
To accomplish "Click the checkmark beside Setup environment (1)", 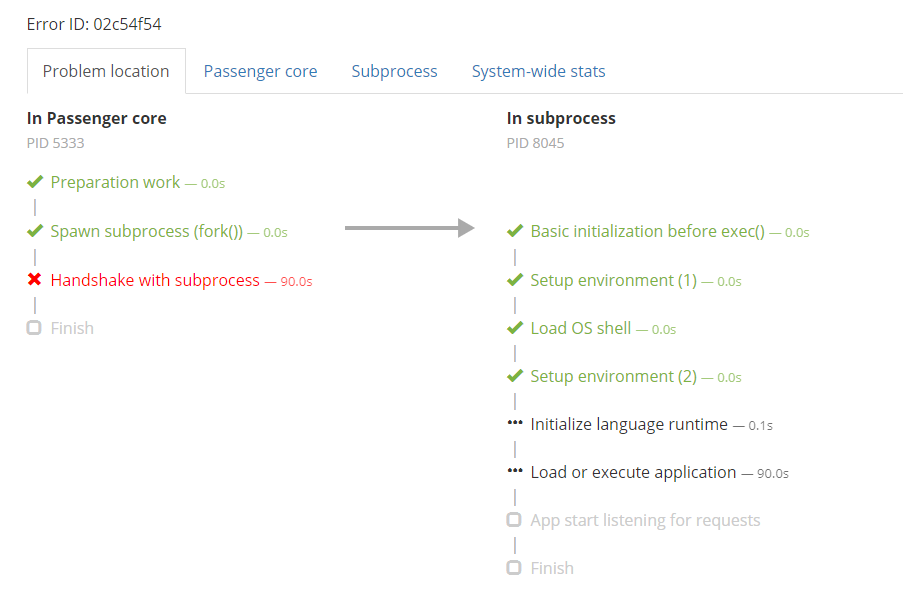I will pos(515,280).
